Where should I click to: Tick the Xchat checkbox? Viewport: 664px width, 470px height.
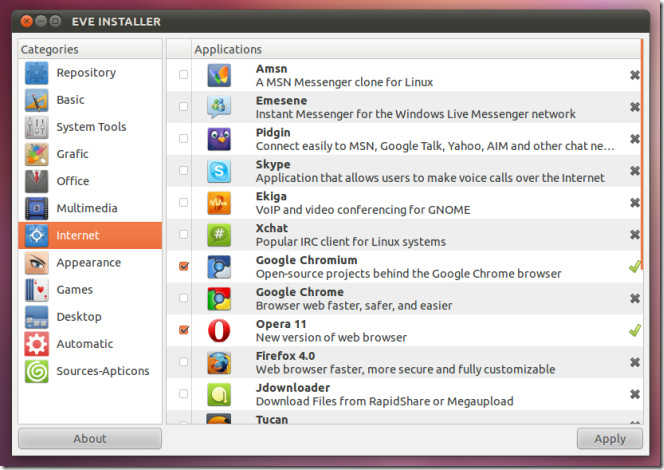[183, 234]
